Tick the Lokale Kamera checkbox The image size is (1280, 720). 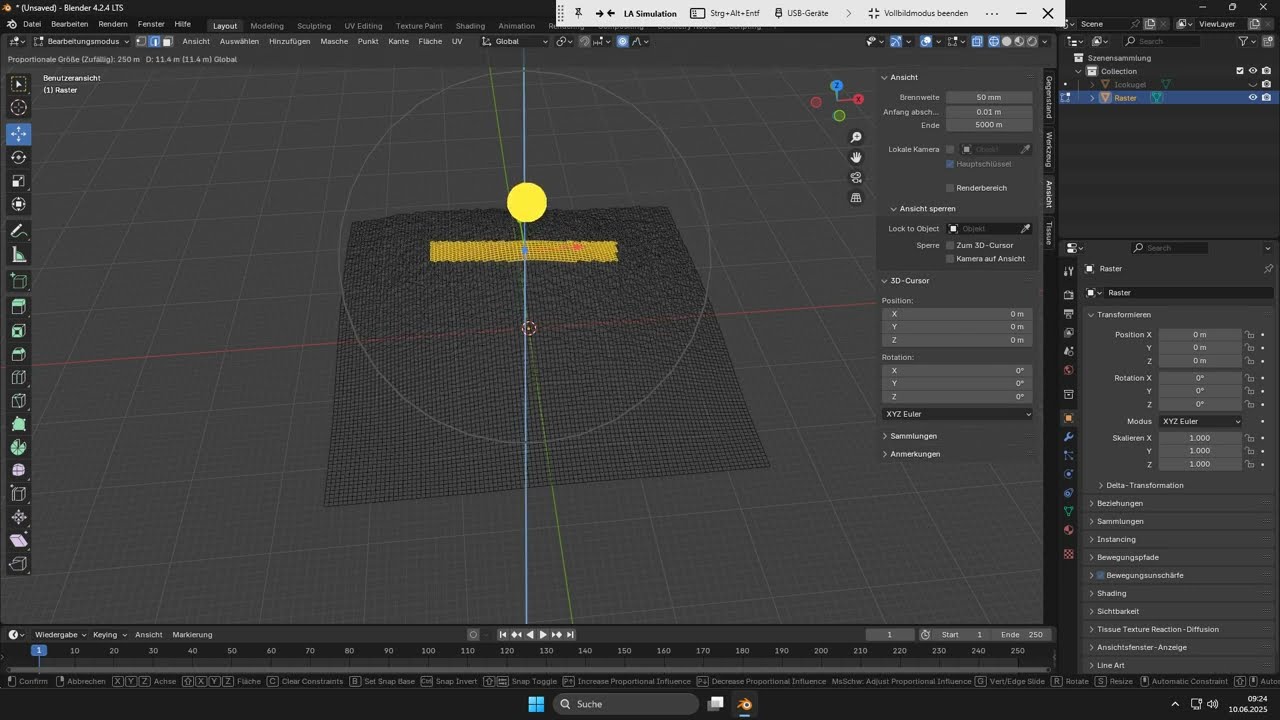[x=950, y=149]
